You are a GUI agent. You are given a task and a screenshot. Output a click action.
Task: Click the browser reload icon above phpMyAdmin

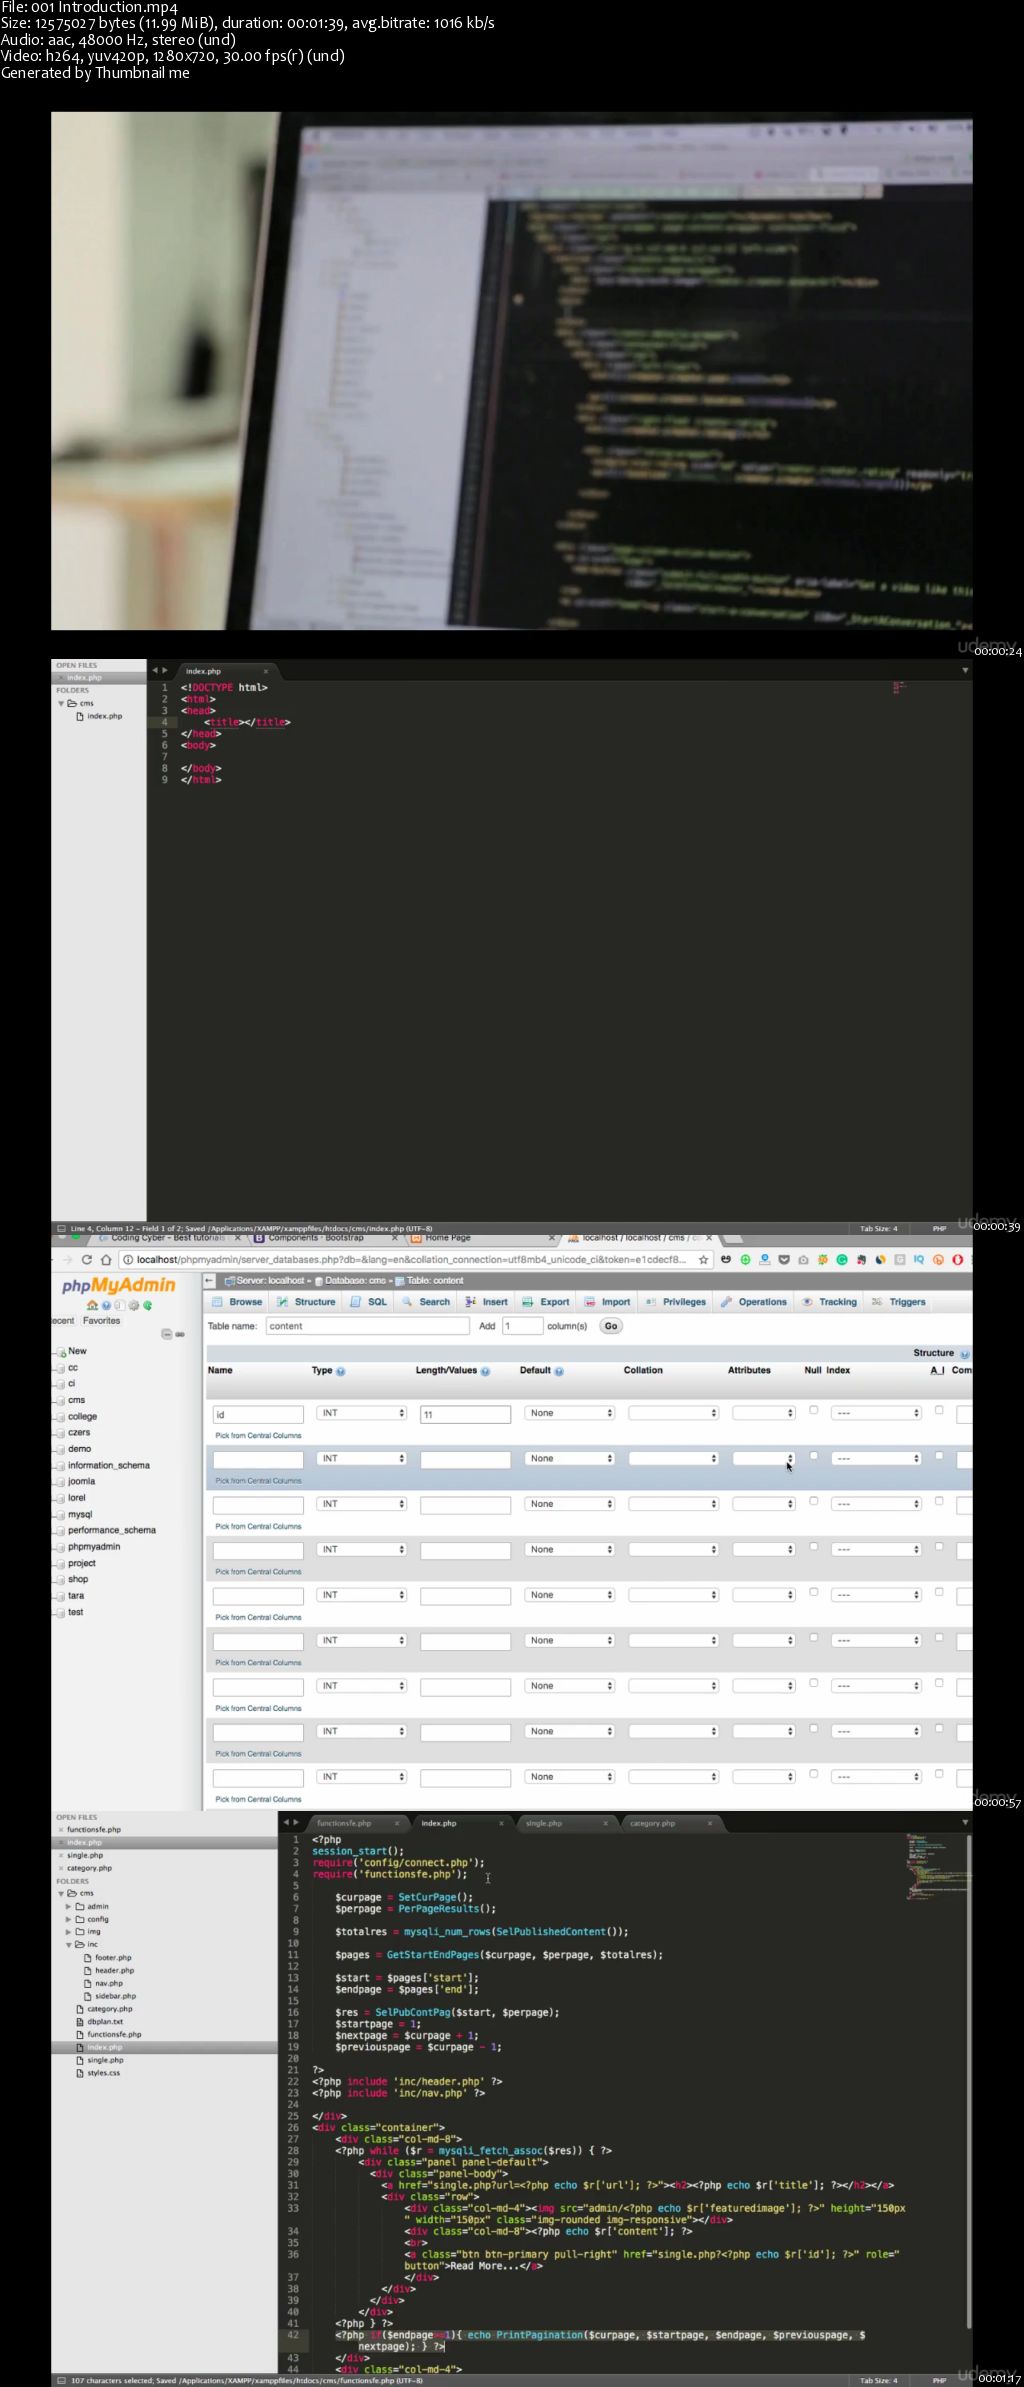(87, 1259)
